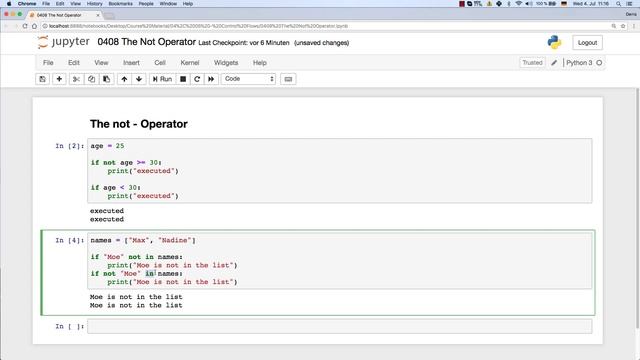Click into the names list code cell
This screenshot has height=360, width=640.
click(340, 261)
